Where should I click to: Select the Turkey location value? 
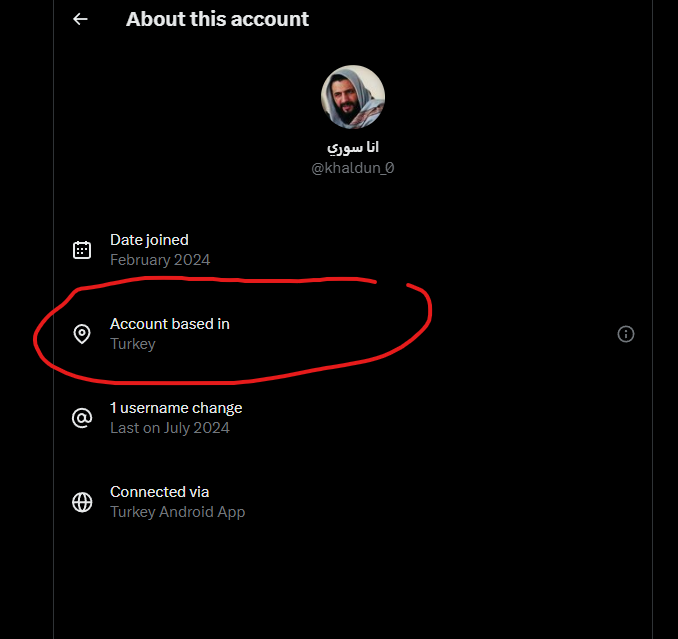coord(133,344)
